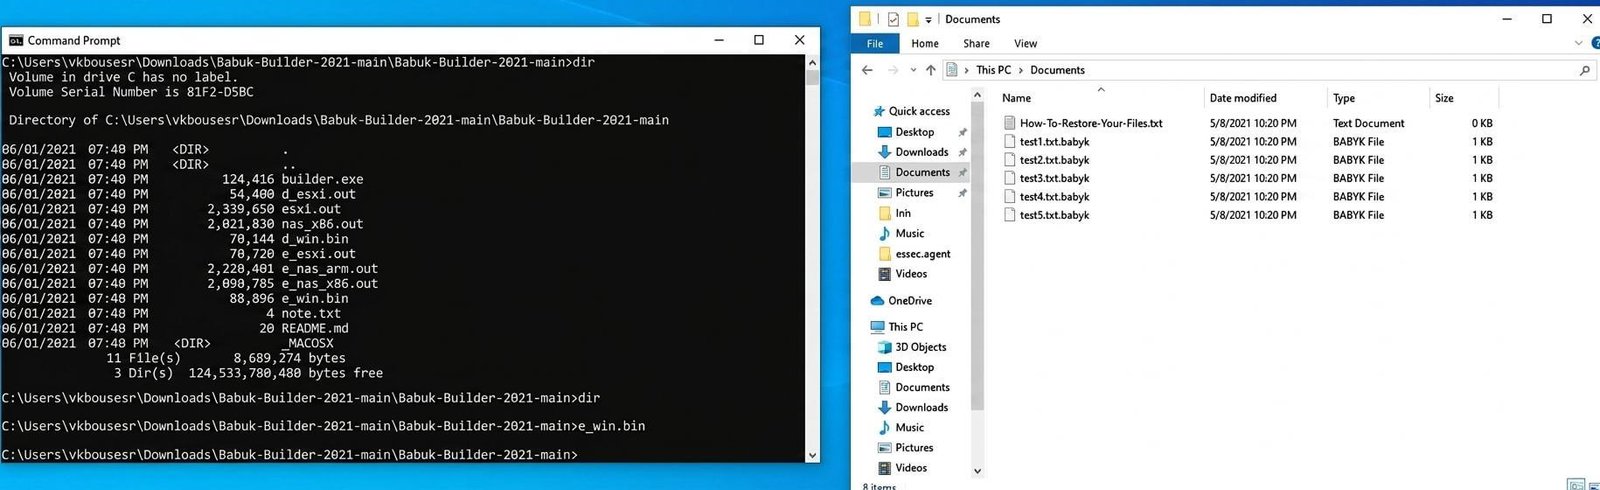
Task: Select the test1.txt.babyk file icon
Action: tap(1010, 142)
